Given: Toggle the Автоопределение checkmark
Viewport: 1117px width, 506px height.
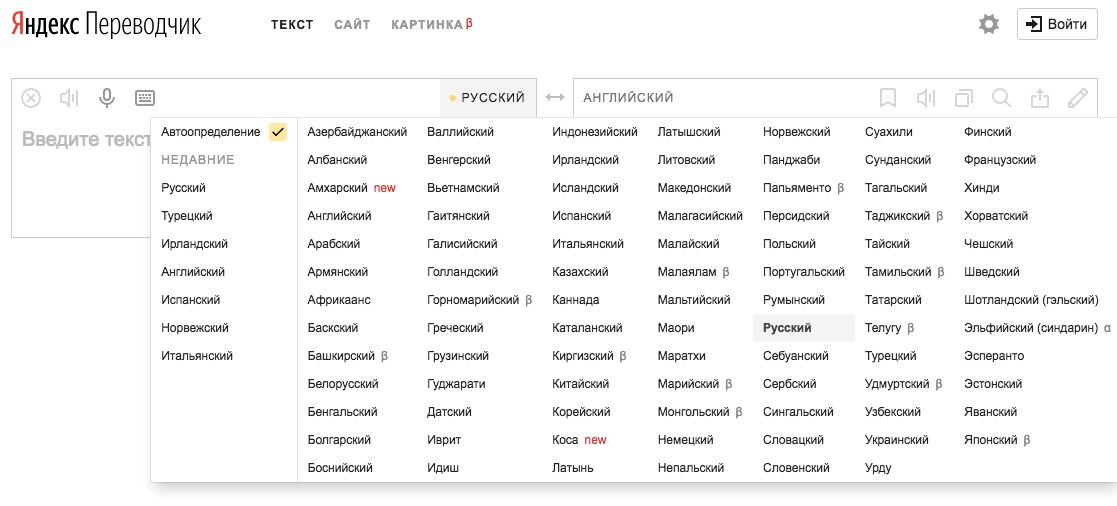Looking at the screenshot, I should tap(278, 132).
